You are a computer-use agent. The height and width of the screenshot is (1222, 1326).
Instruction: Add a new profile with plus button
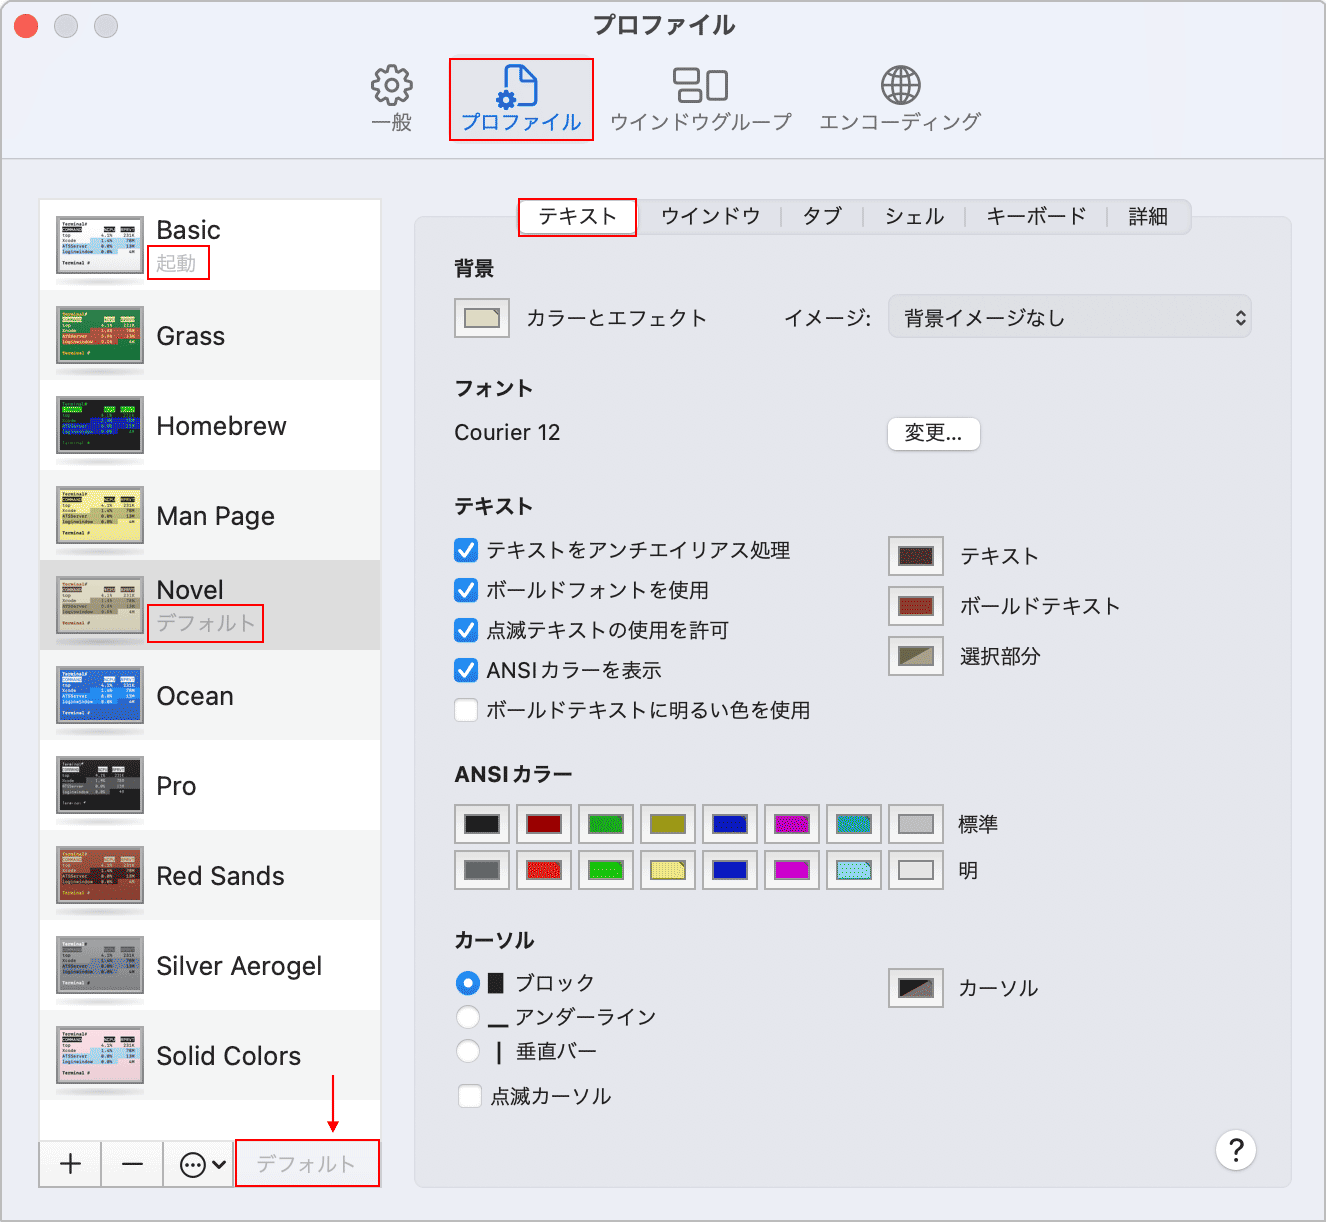point(70,1164)
